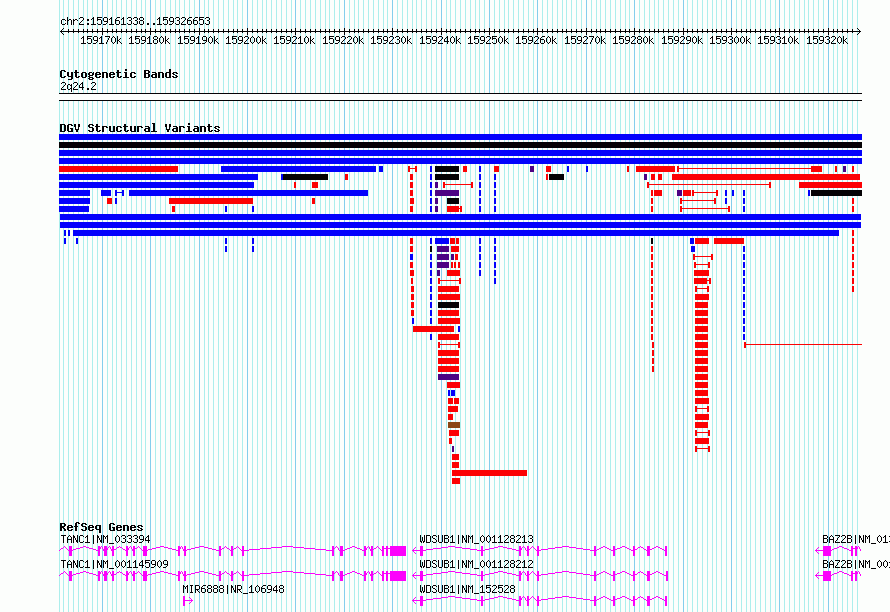Image resolution: width=890 pixels, height=612 pixels.
Task: Select the TANC1 NM_033394 gene model glyph
Action: 233,551
